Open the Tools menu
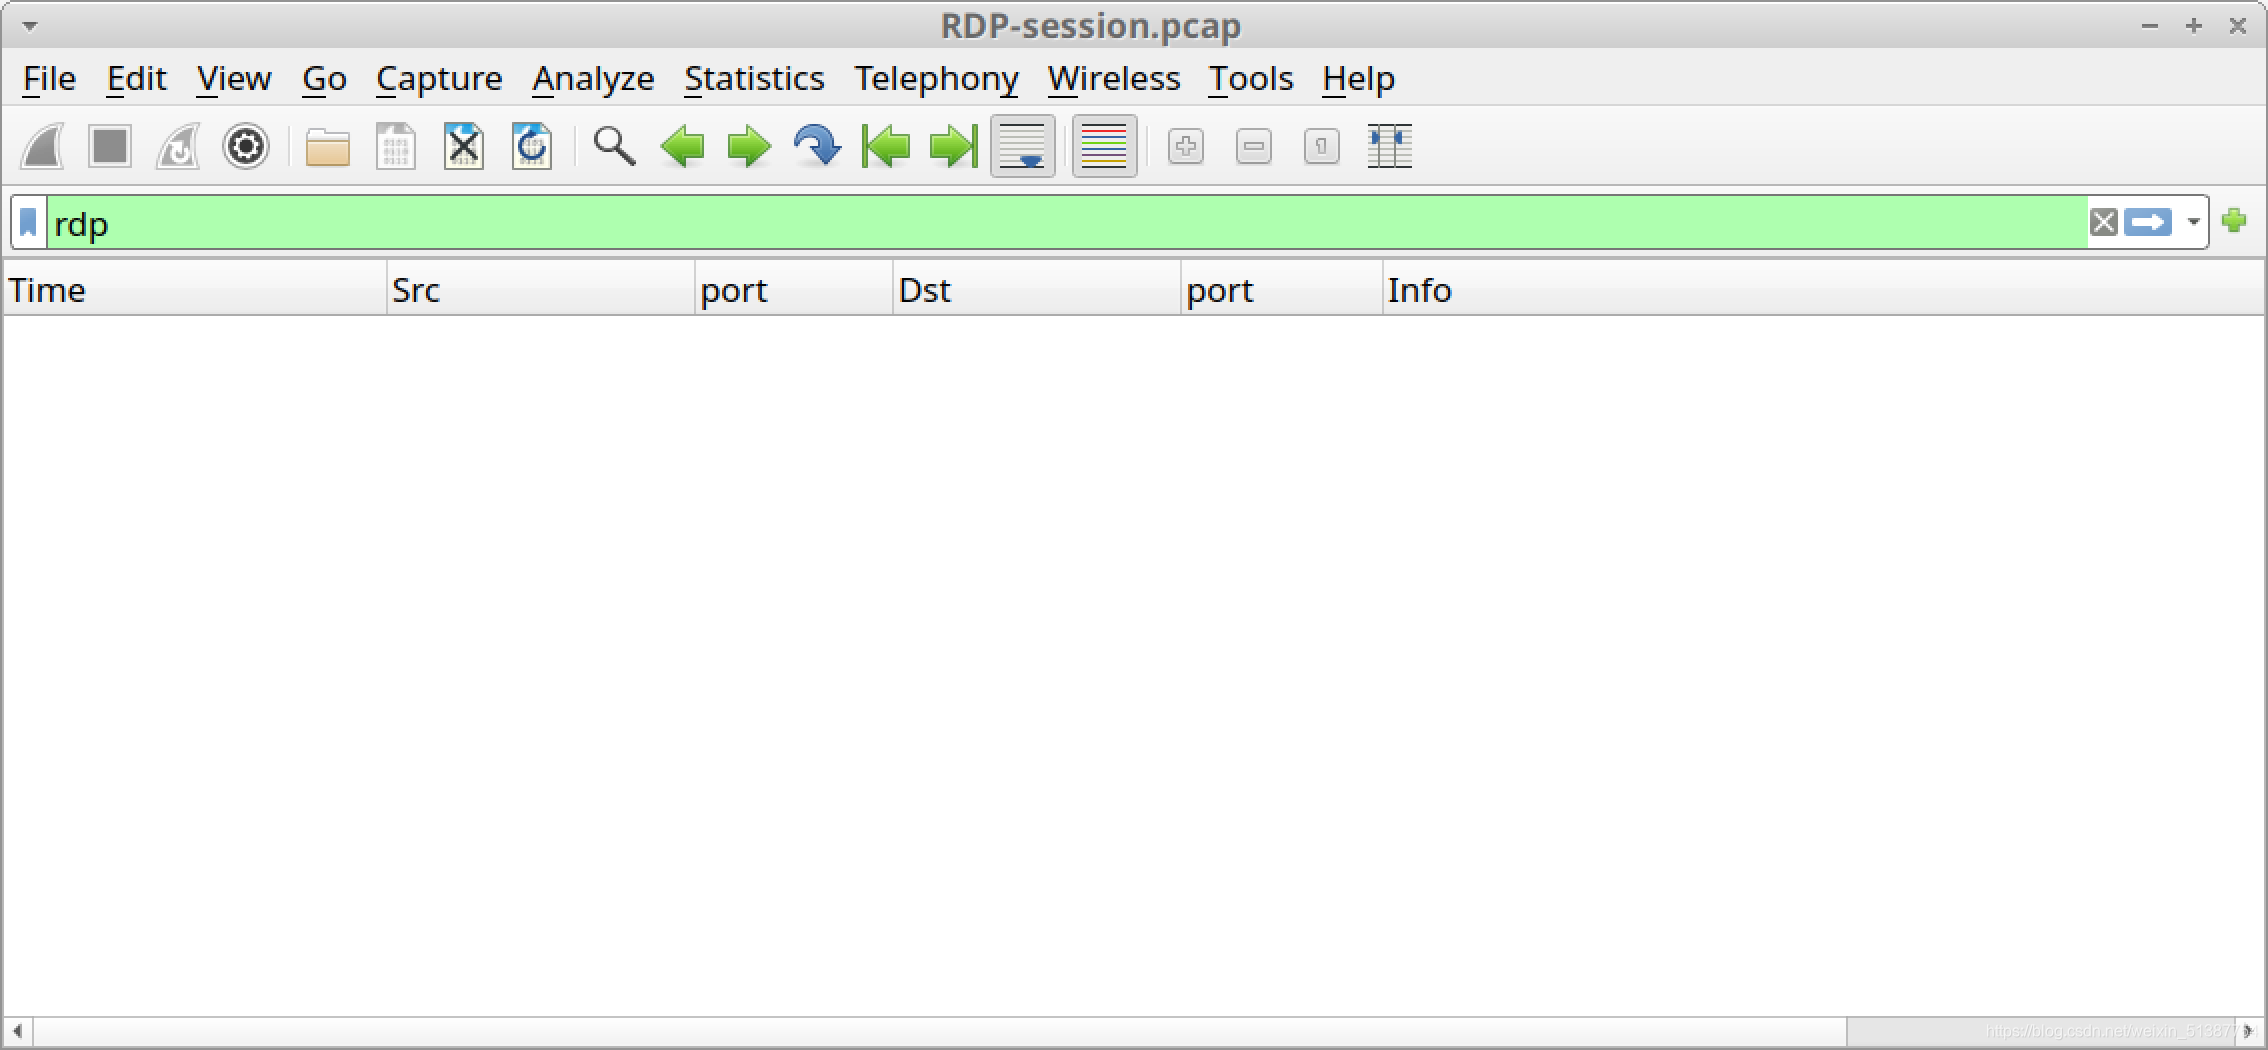The width and height of the screenshot is (2268, 1050). click(1251, 79)
